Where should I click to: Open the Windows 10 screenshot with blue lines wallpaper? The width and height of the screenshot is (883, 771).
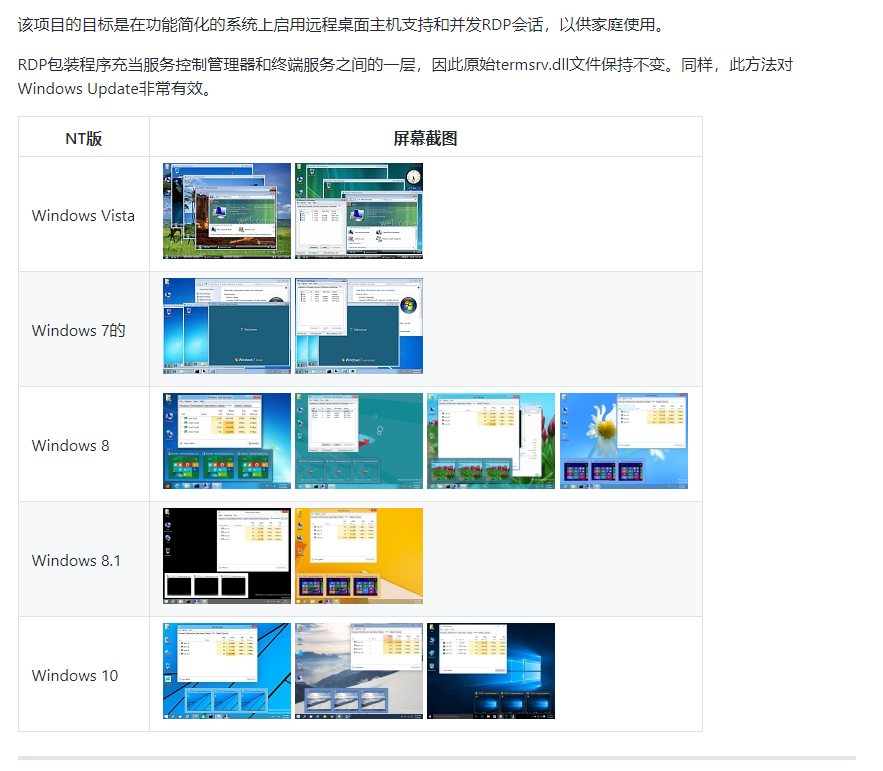[x=227, y=671]
